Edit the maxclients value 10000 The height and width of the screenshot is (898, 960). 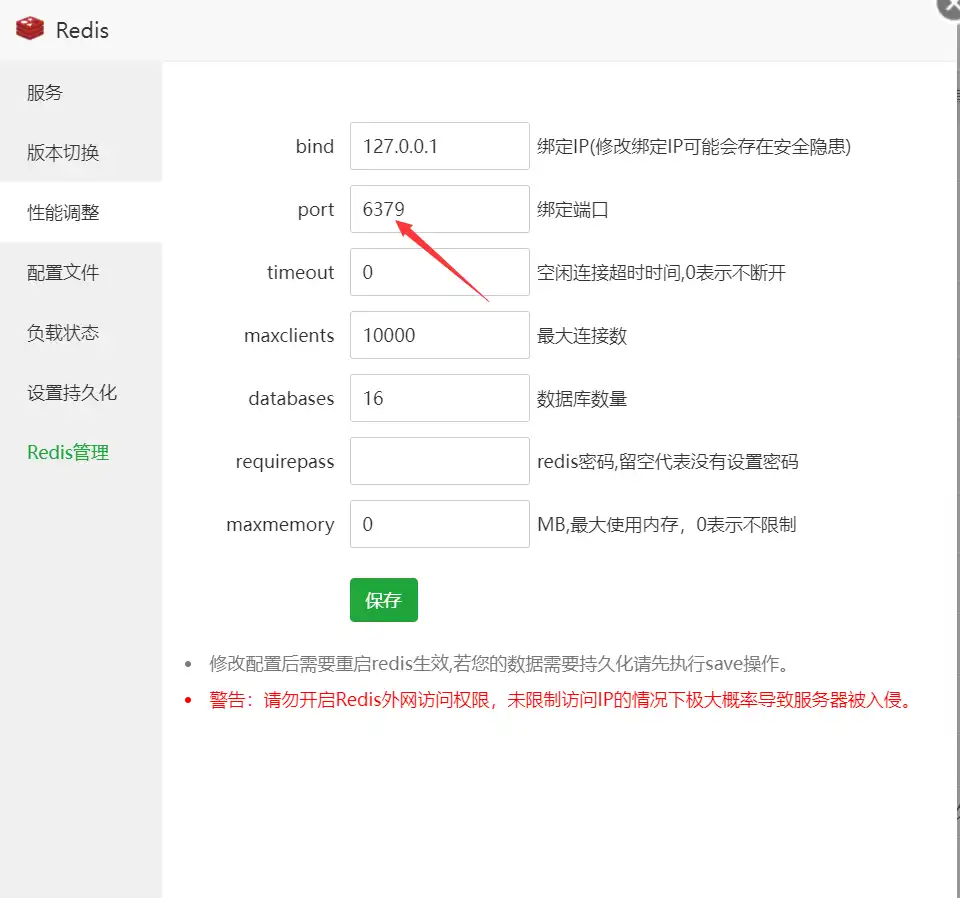tap(439, 335)
